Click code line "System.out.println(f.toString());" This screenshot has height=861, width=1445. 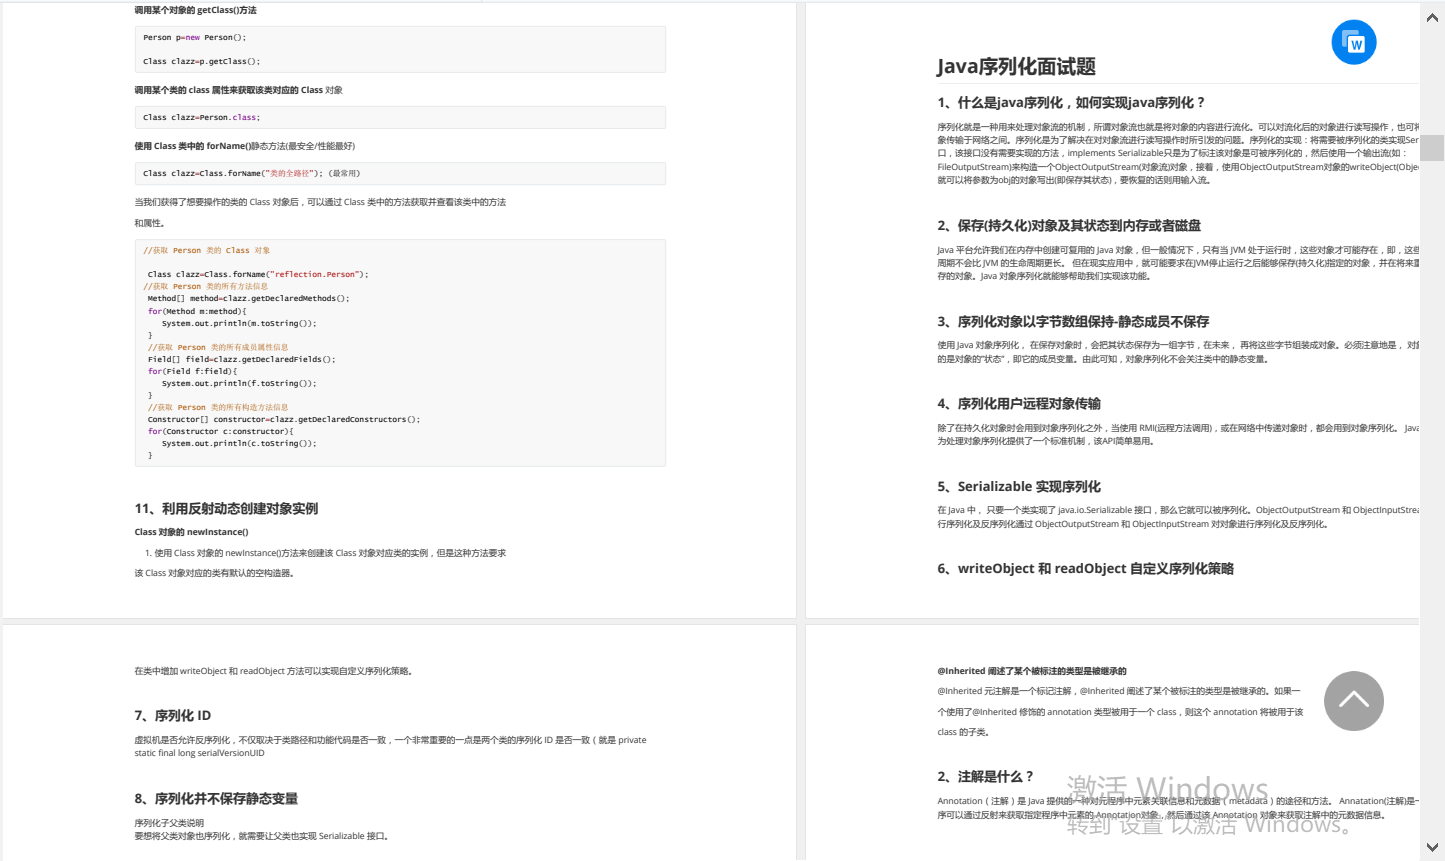pos(239,383)
